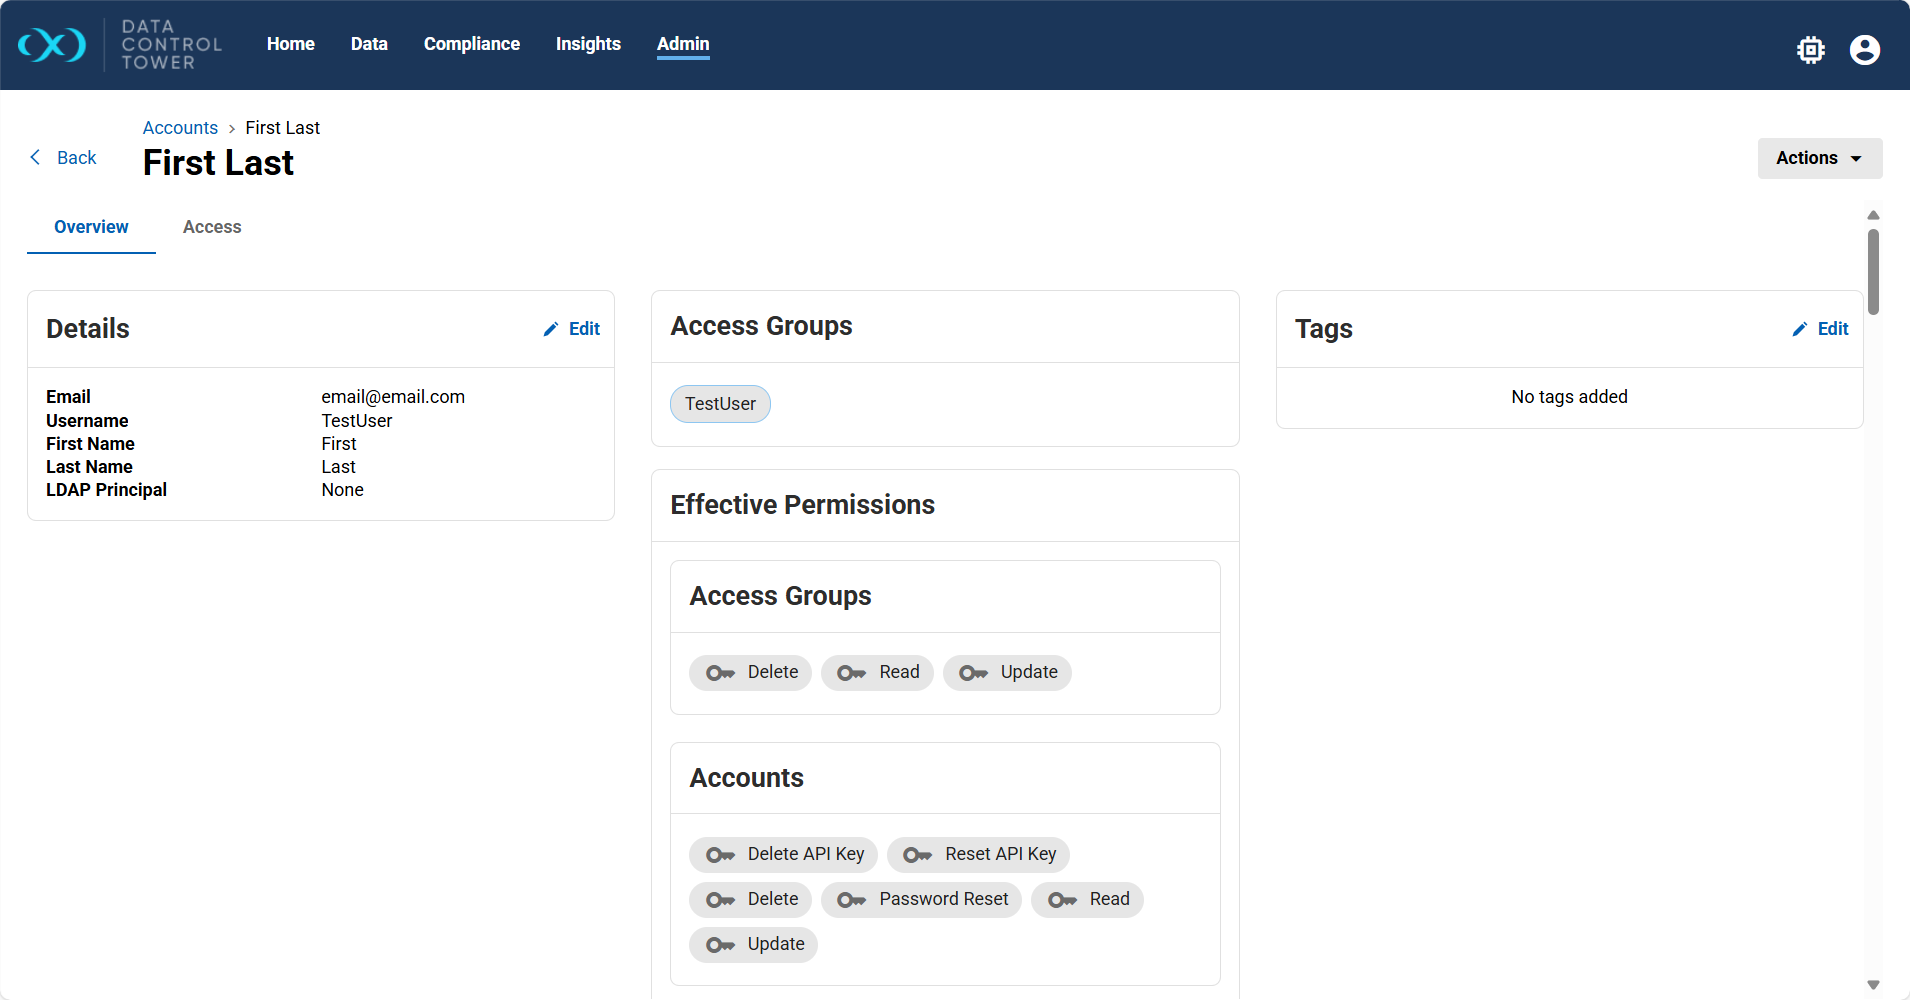Open the Home navigation item
This screenshot has width=1910, height=1000.
coord(290,44)
